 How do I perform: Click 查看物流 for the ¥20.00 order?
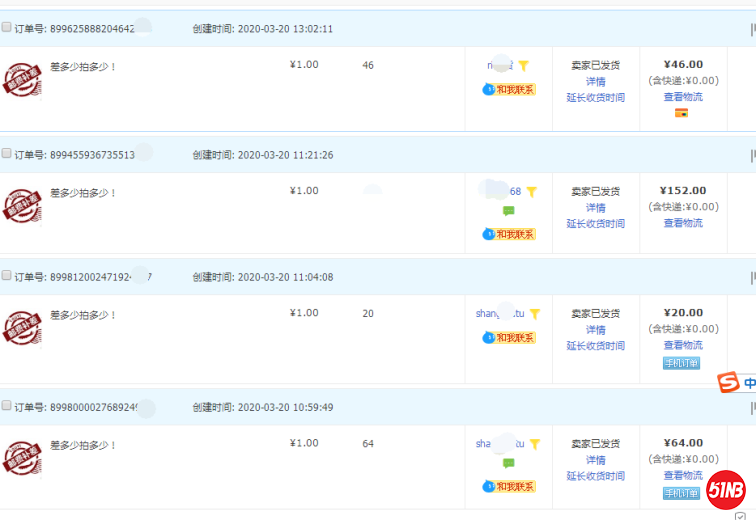[x=683, y=345]
